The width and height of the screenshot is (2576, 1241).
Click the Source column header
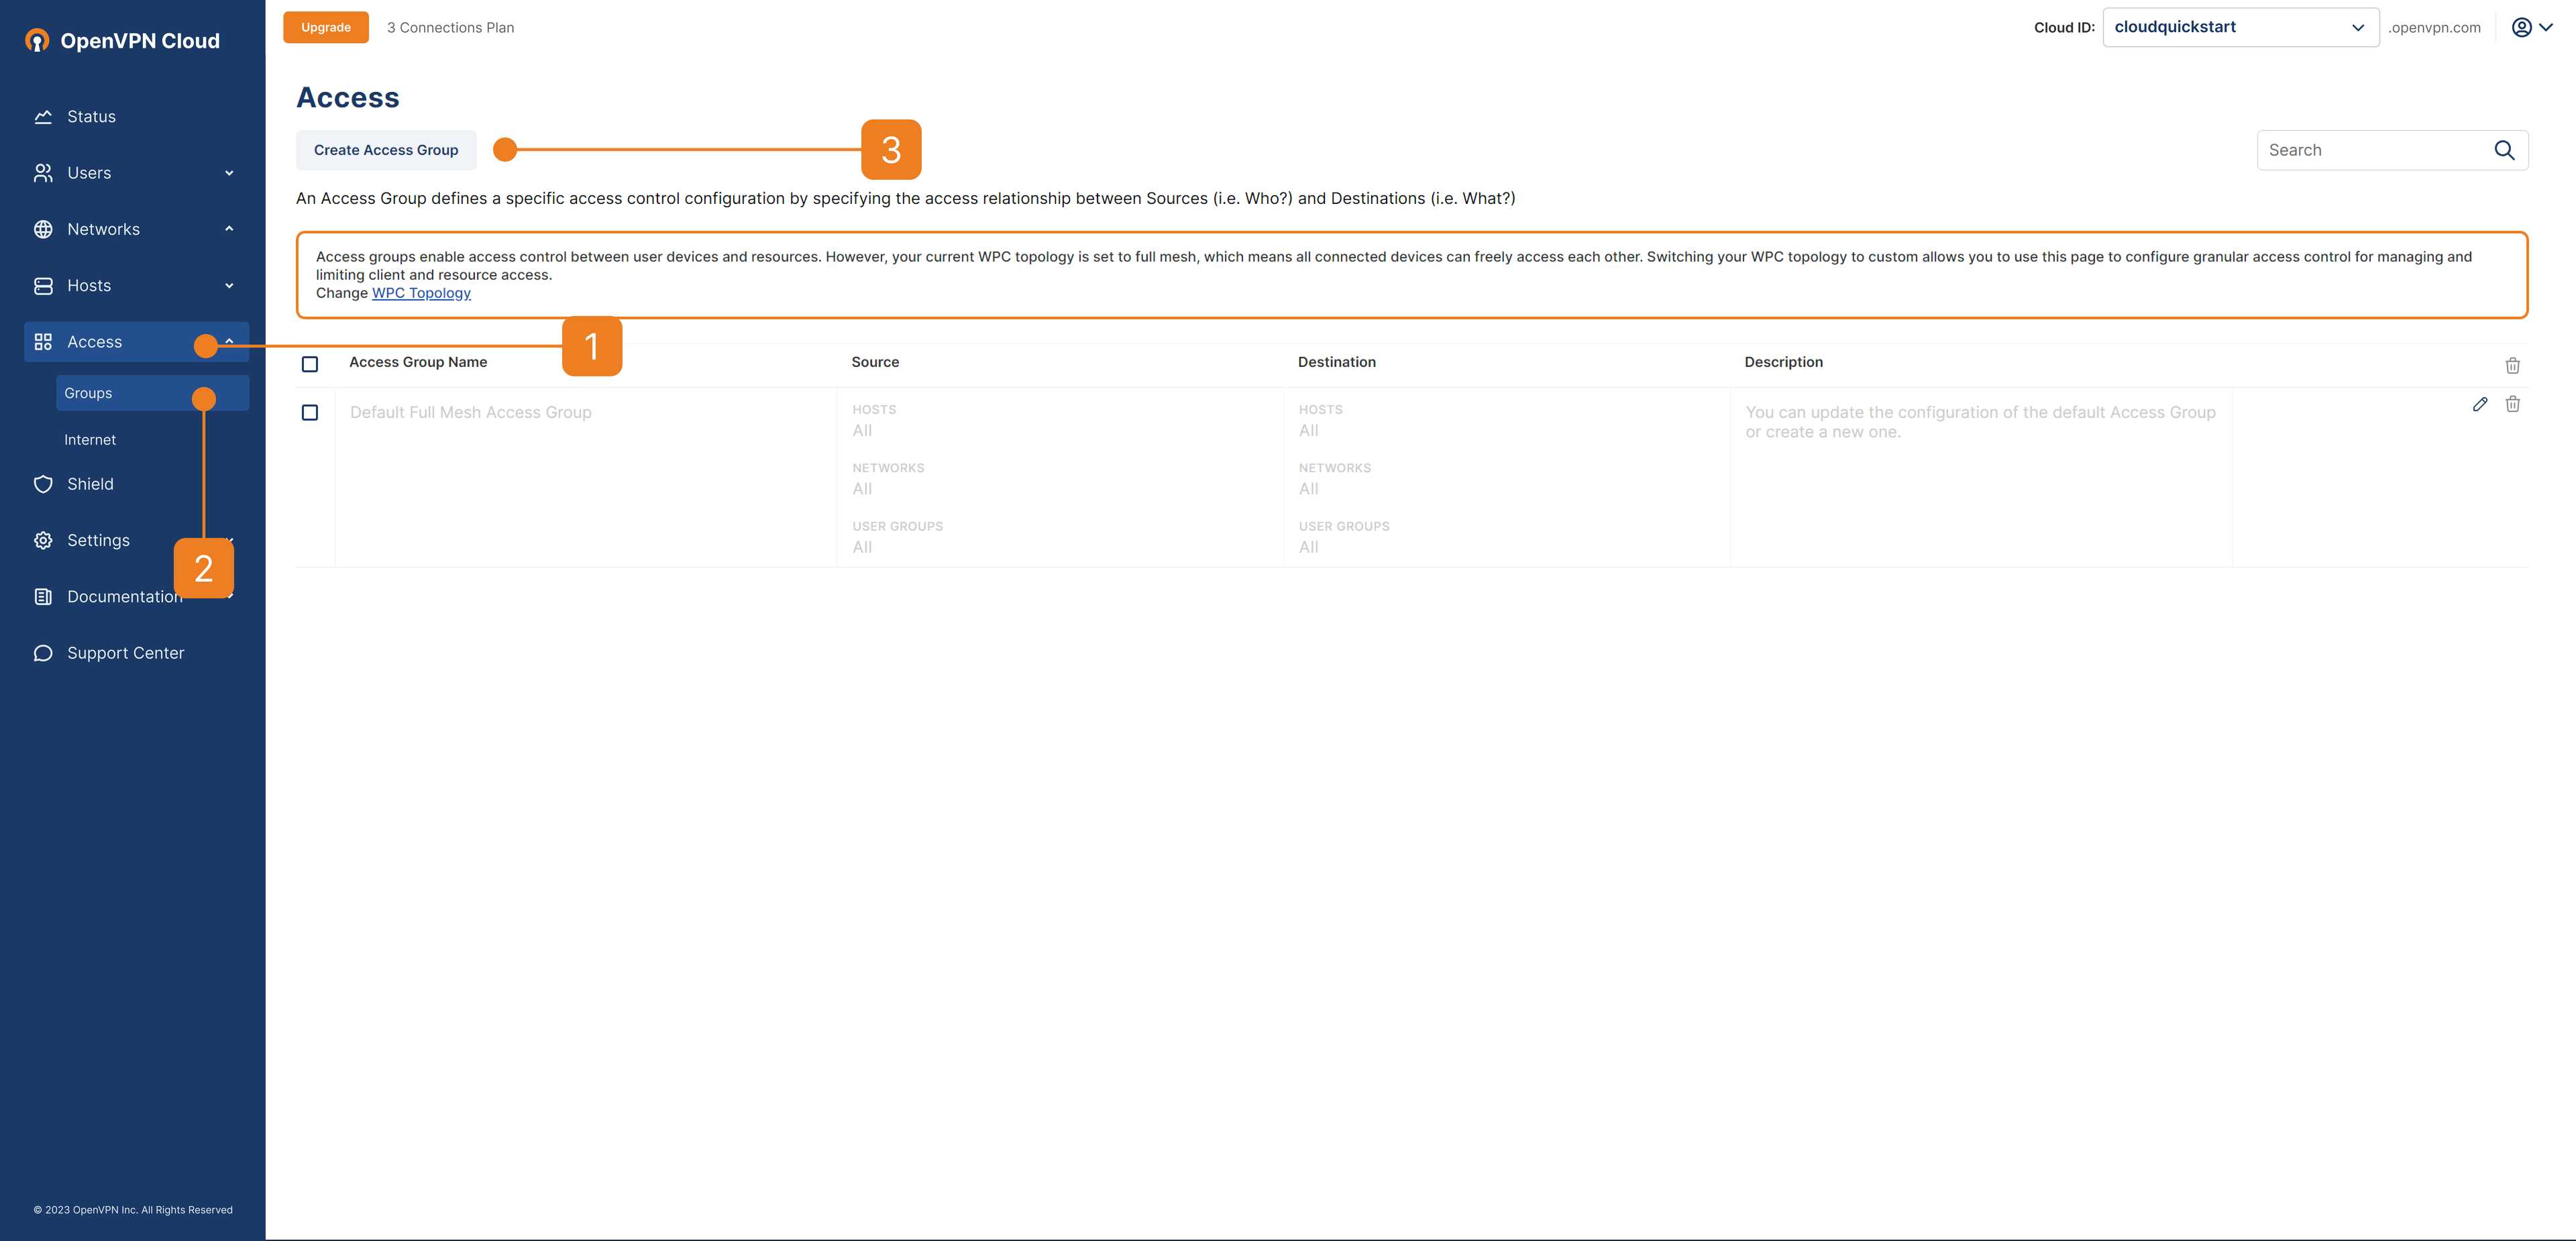875,362
